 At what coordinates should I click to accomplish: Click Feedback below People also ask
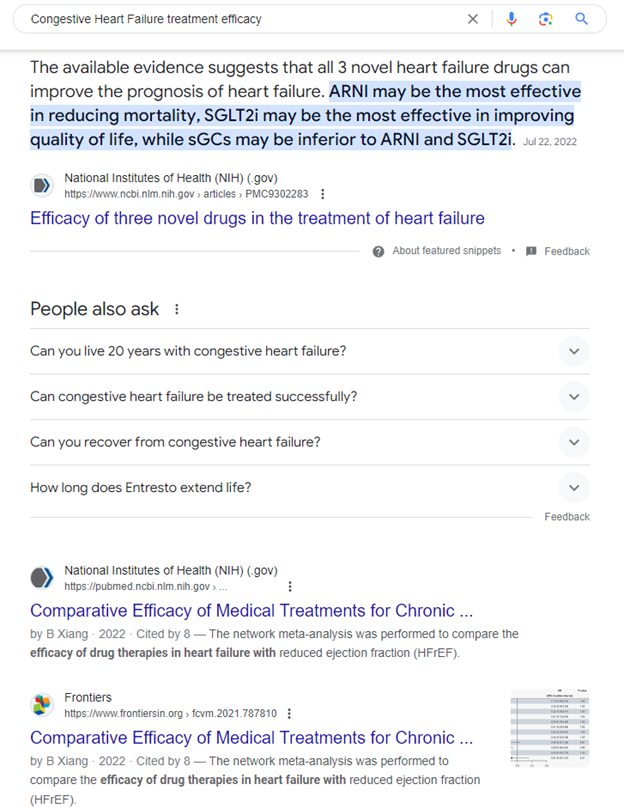point(567,517)
